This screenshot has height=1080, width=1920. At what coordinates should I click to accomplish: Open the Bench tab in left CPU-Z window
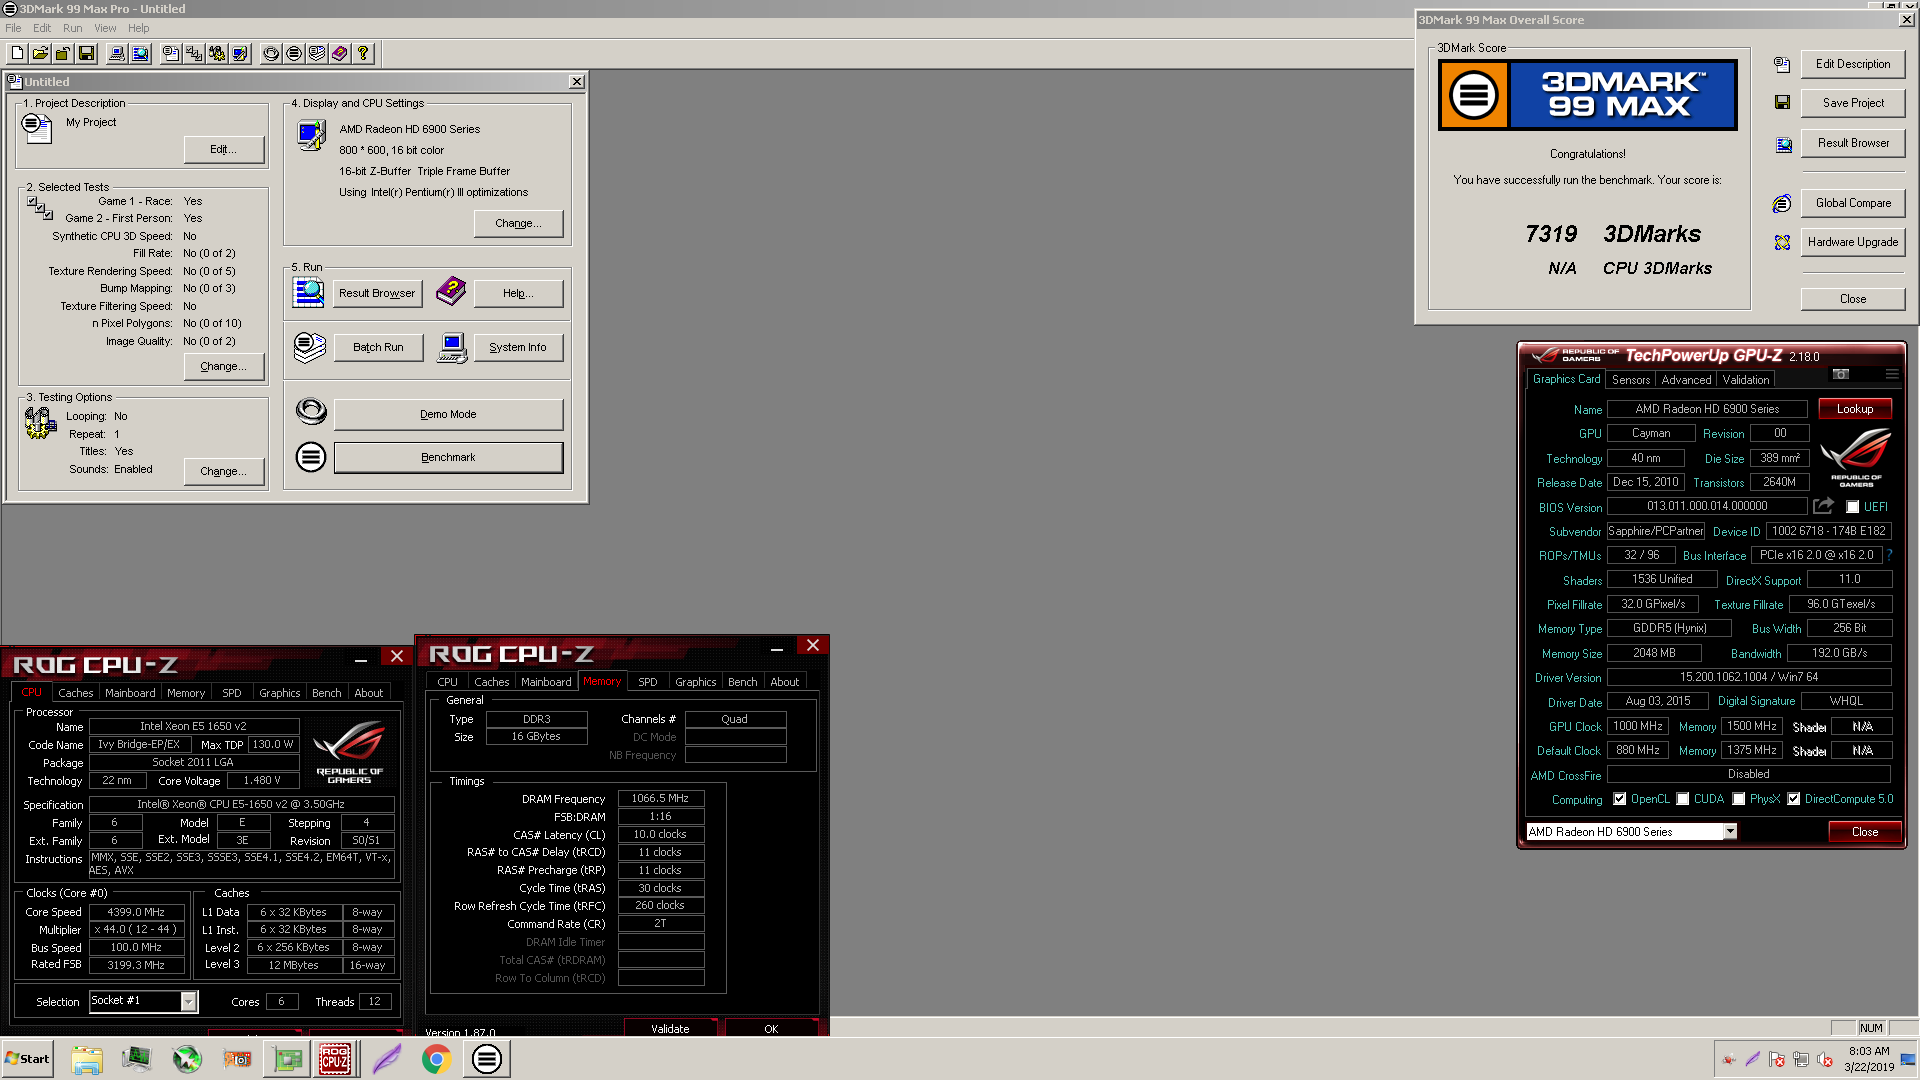[x=326, y=693]
